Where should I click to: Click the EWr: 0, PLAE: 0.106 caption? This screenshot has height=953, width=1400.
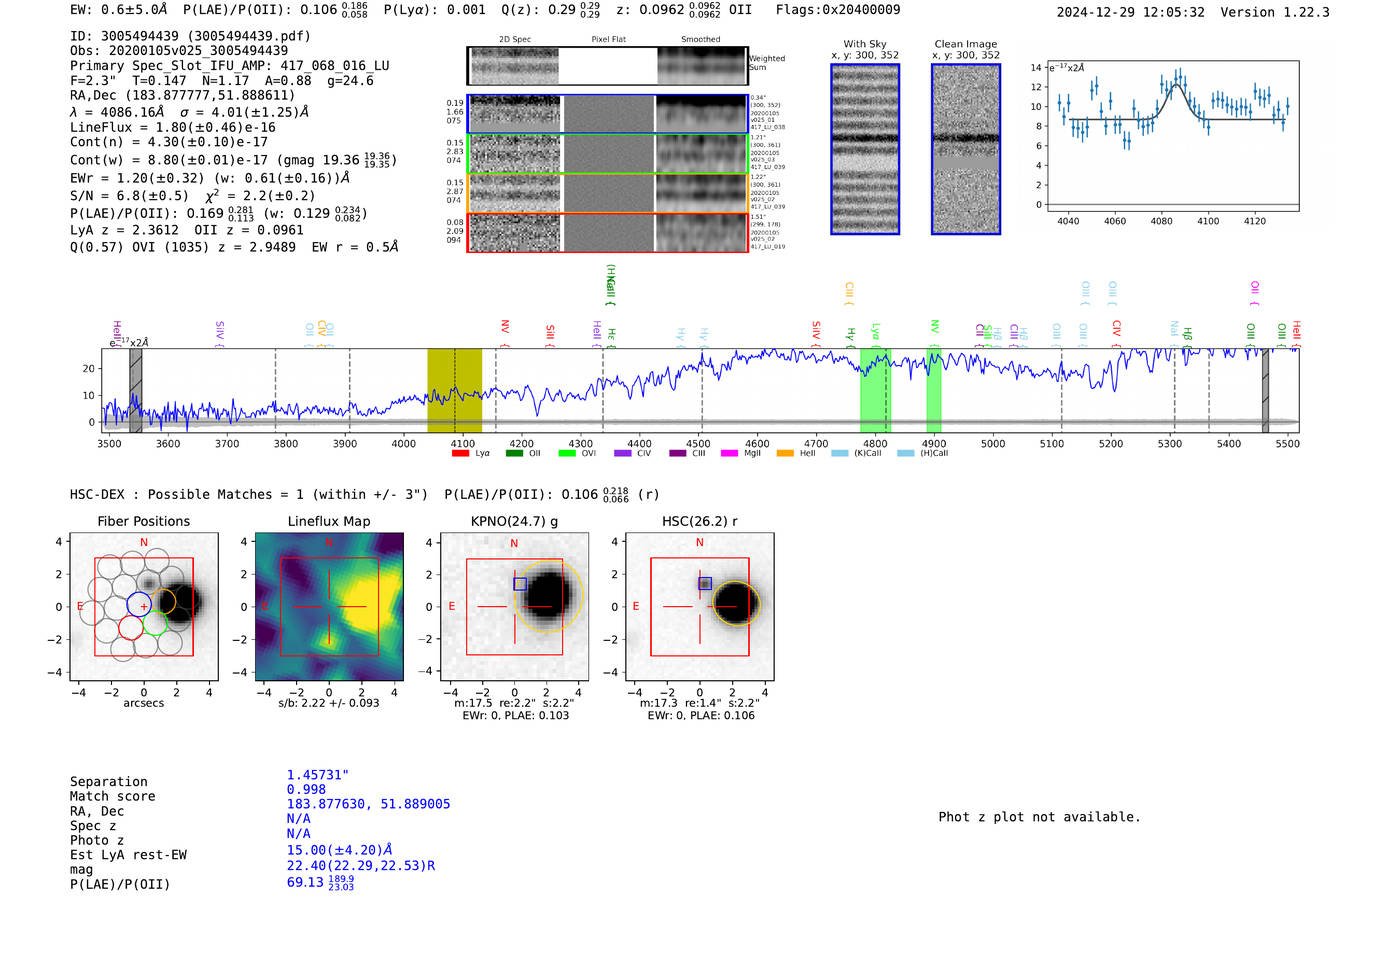pyautogui.click(x=701, y=716)
